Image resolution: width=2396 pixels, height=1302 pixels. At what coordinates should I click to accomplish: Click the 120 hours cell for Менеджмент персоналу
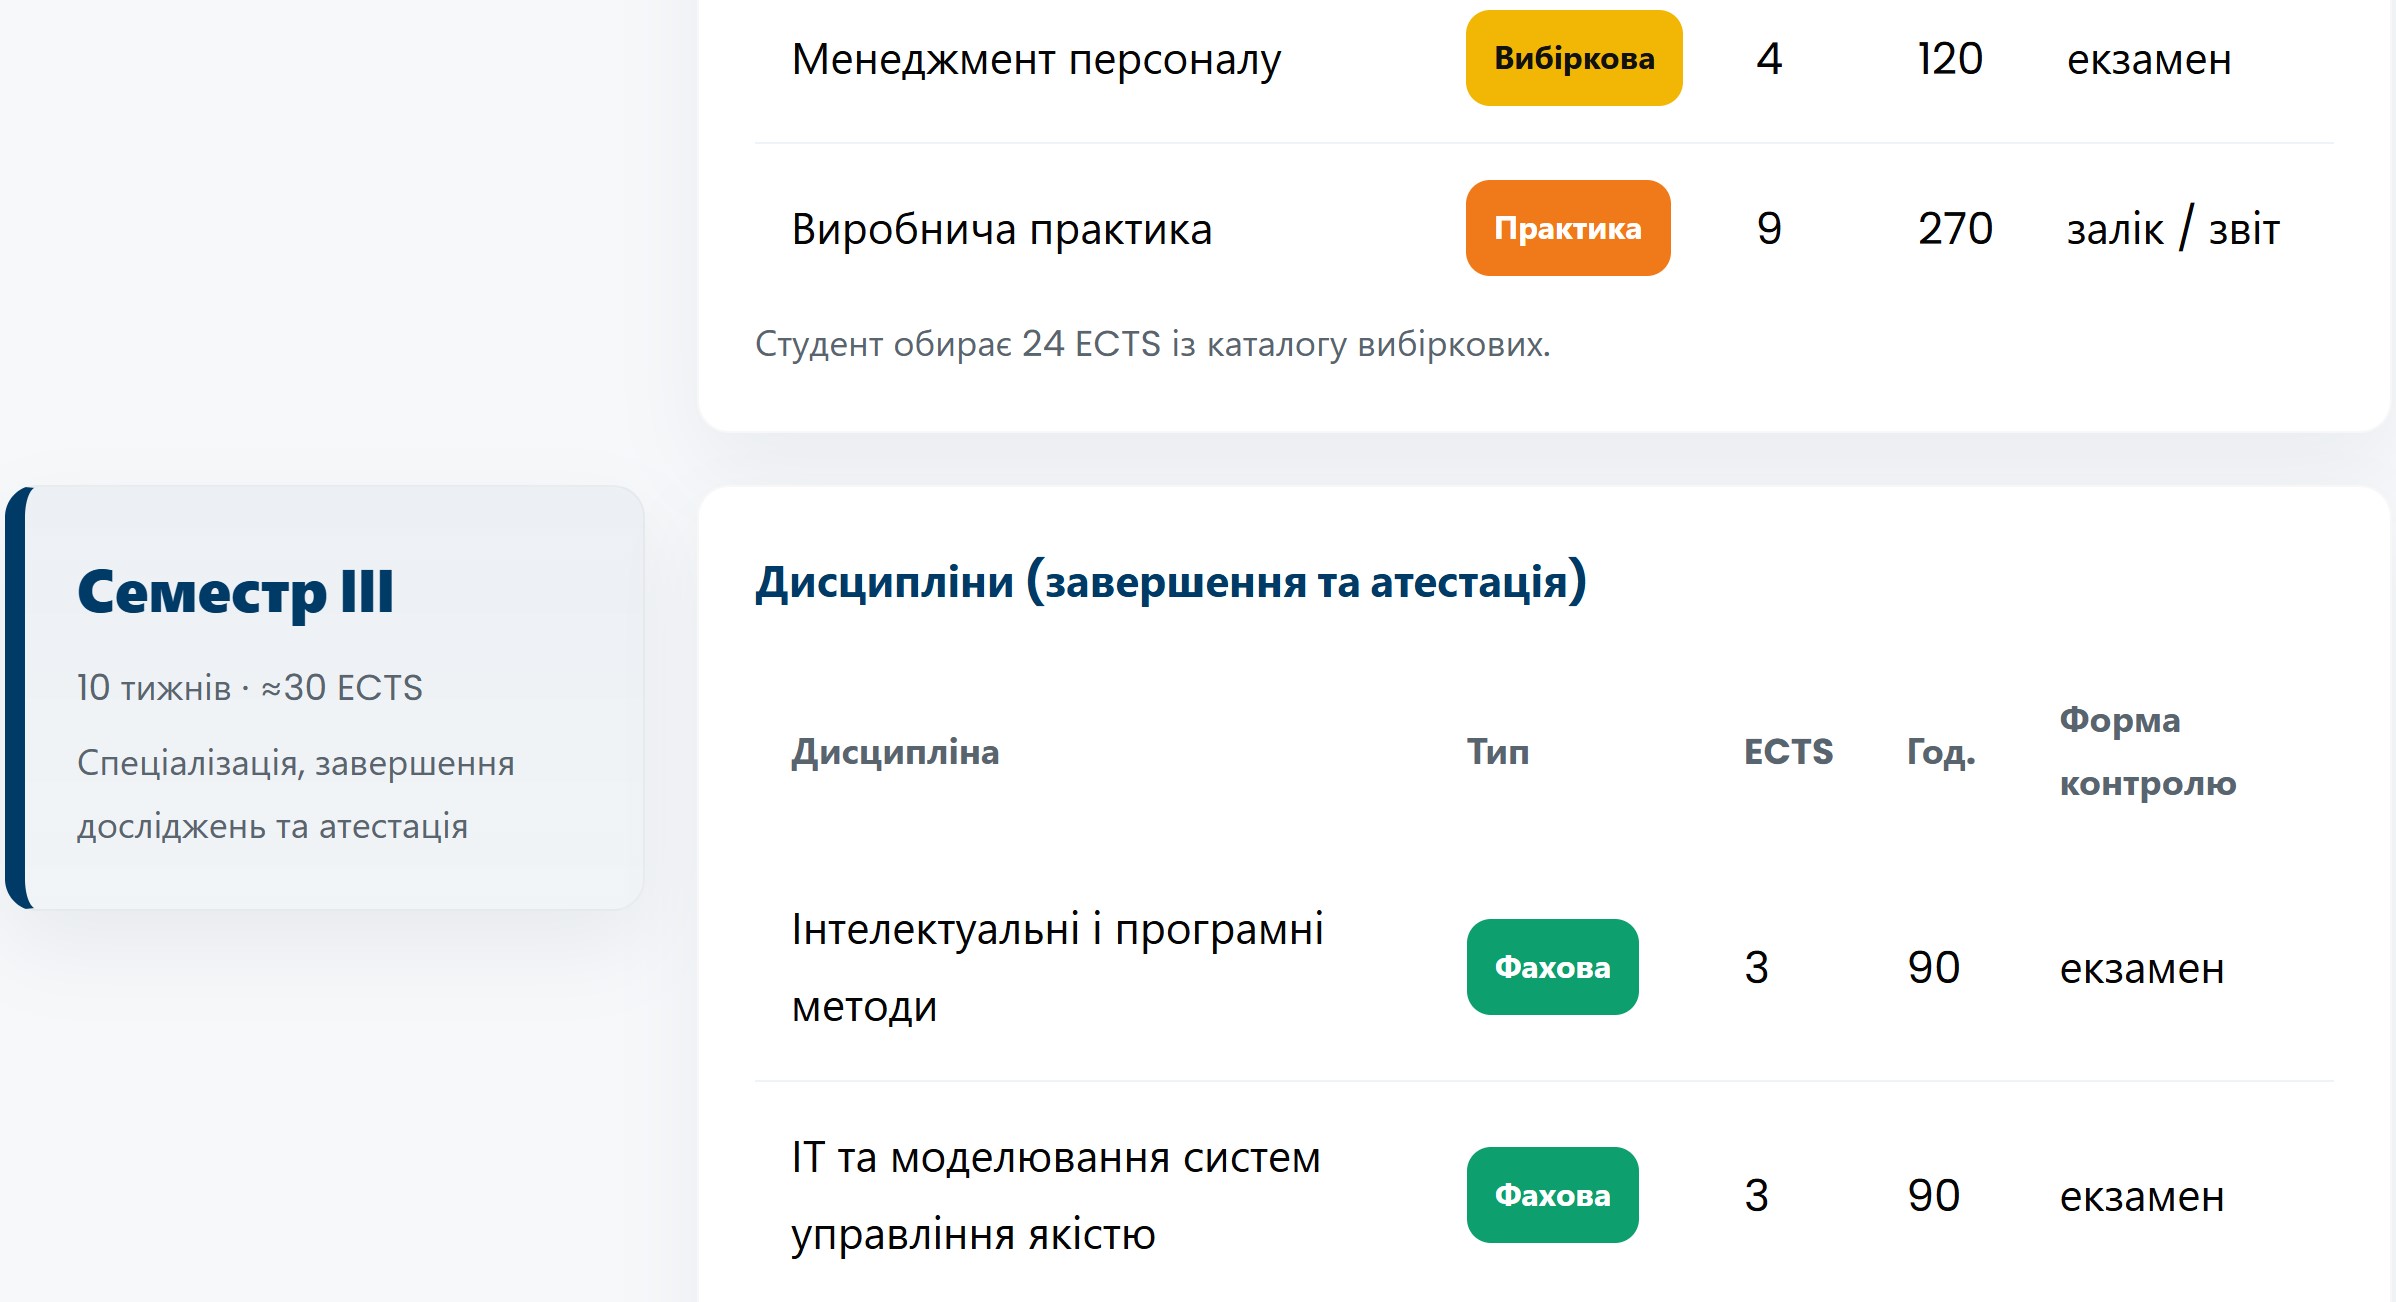tap(1950, 59)
